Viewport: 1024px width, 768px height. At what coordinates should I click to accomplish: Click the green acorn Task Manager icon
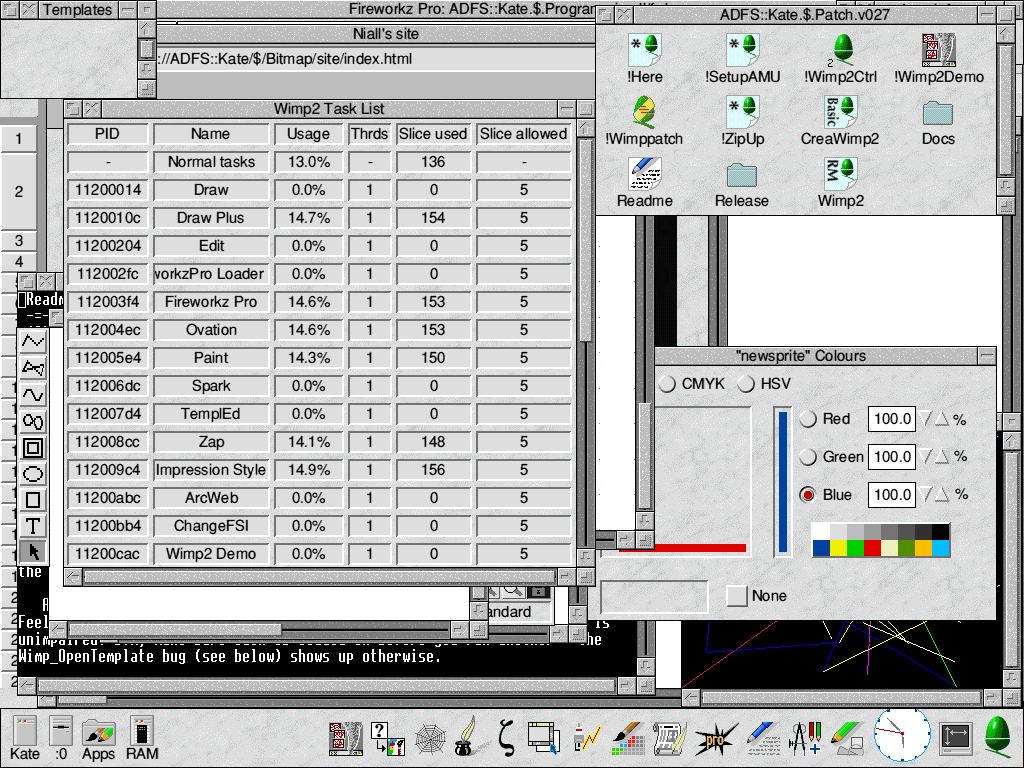pyautogui.click(x=998, y=738)
